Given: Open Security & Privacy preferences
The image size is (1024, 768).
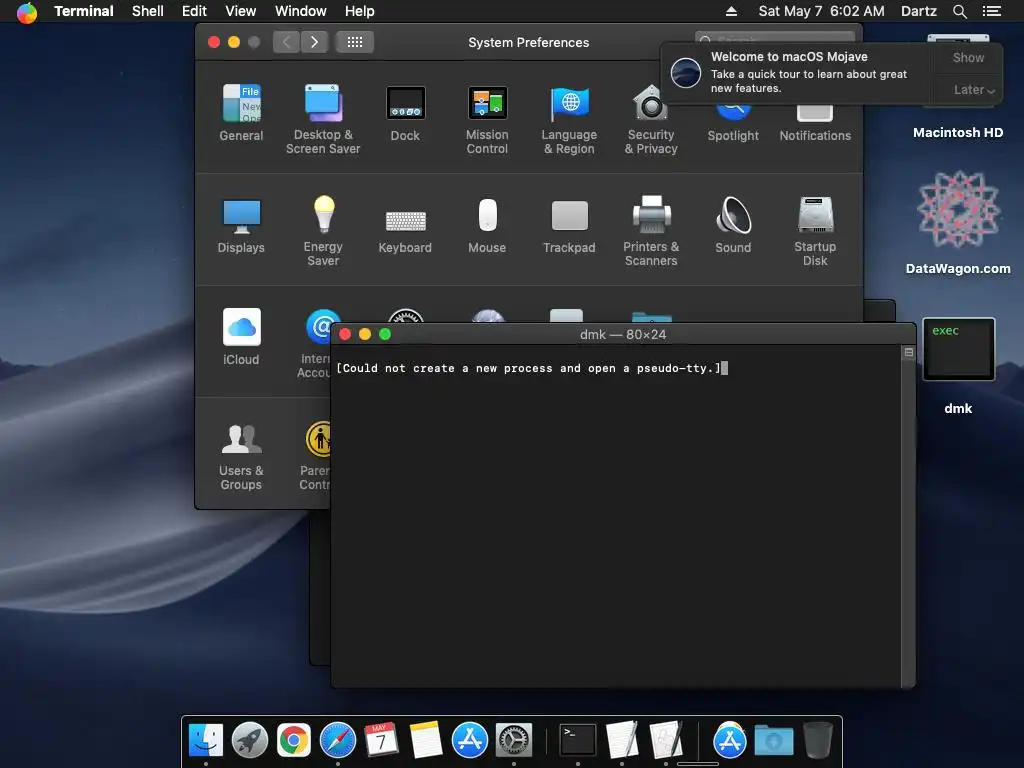Looking at the screenshot, I should pos(651,120).
